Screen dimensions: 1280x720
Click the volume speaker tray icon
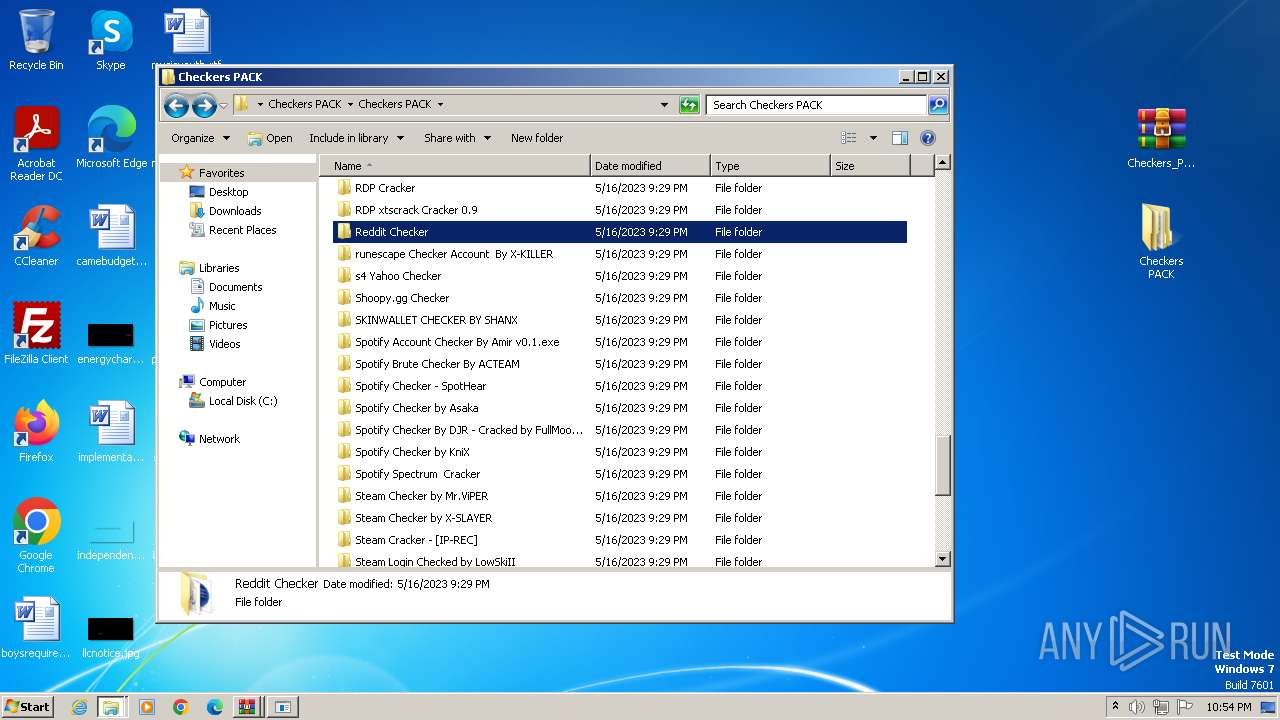[1137, 707]
